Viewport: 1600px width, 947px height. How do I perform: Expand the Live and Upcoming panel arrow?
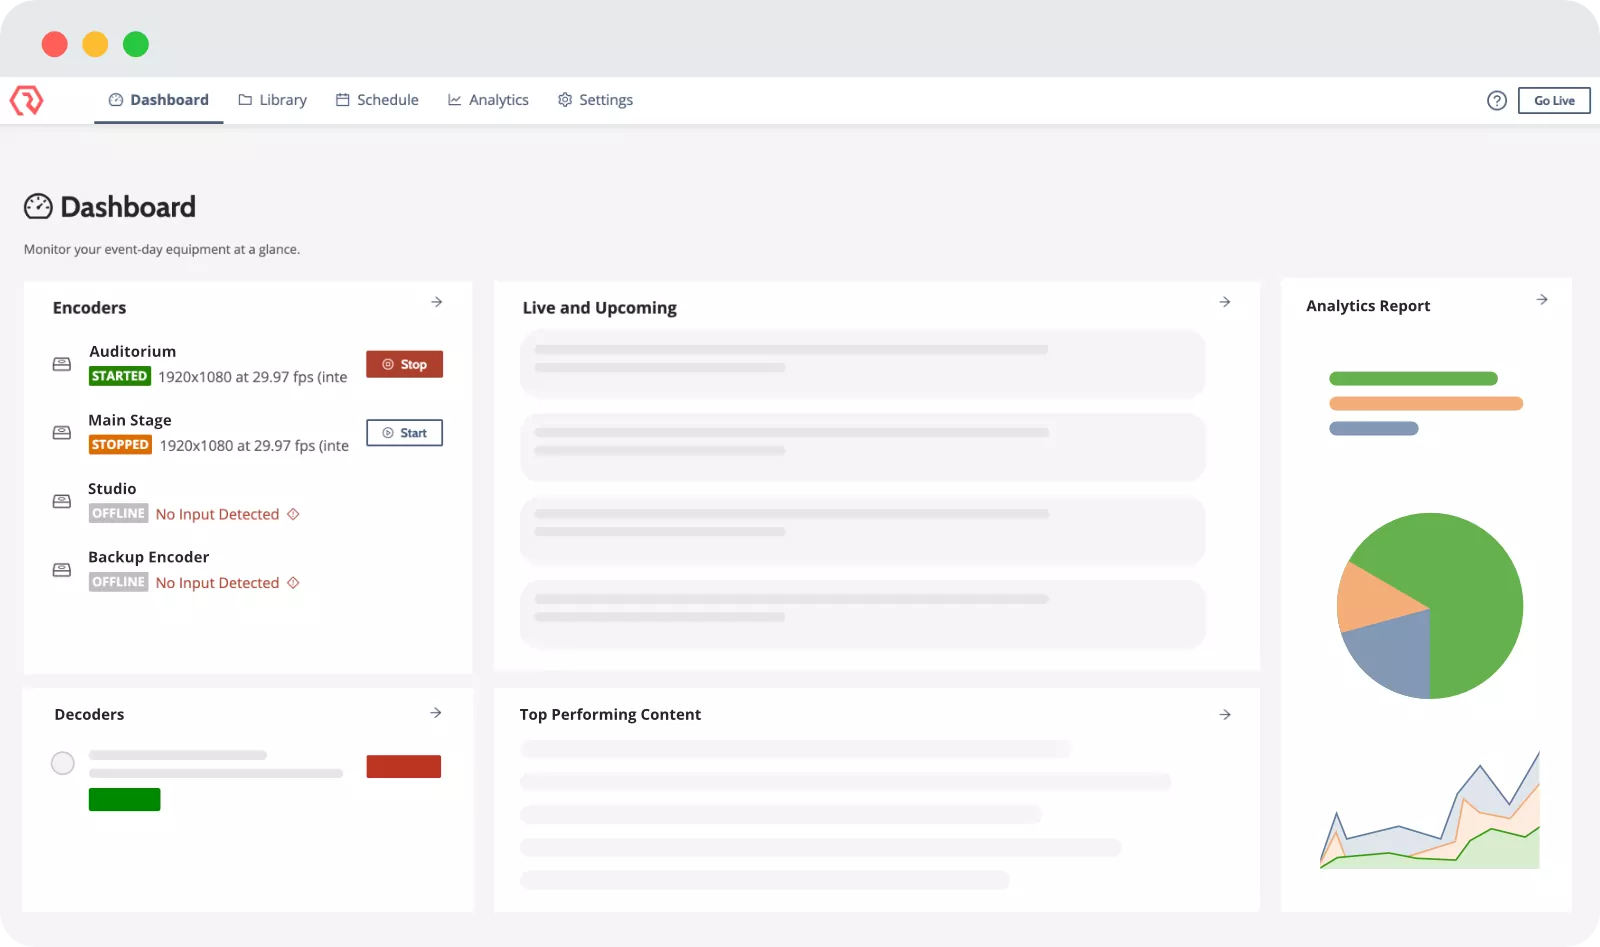click(1225, 302)
